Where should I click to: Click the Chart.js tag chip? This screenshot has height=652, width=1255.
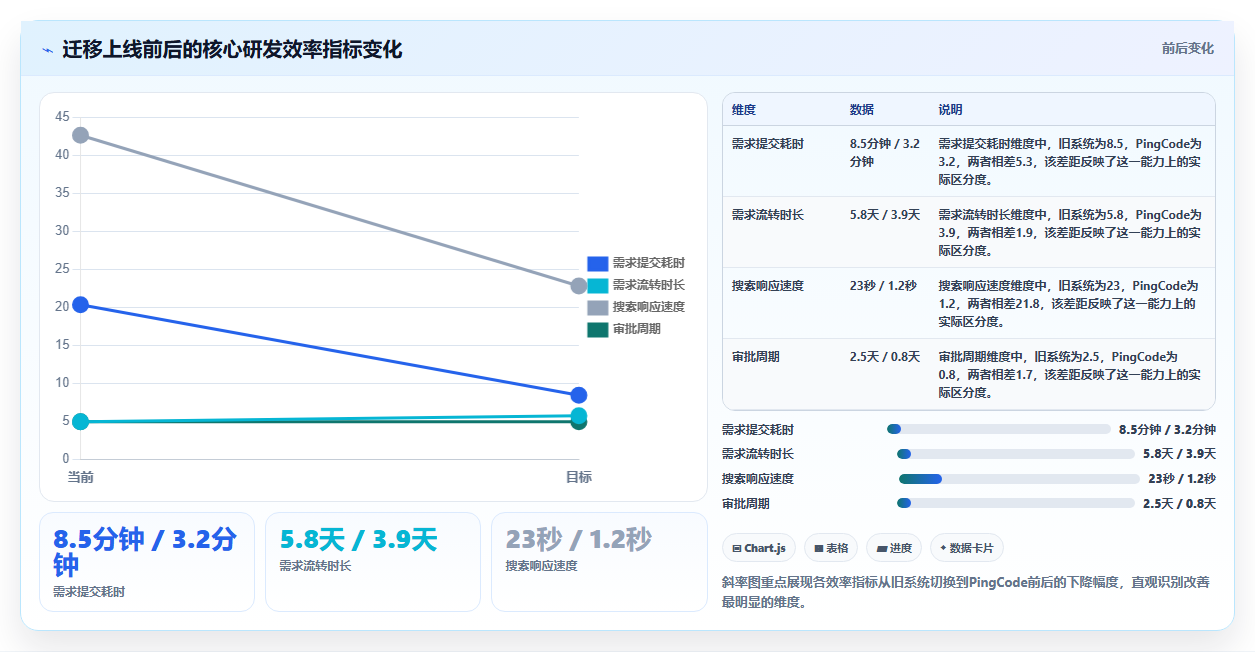point(759,548)
